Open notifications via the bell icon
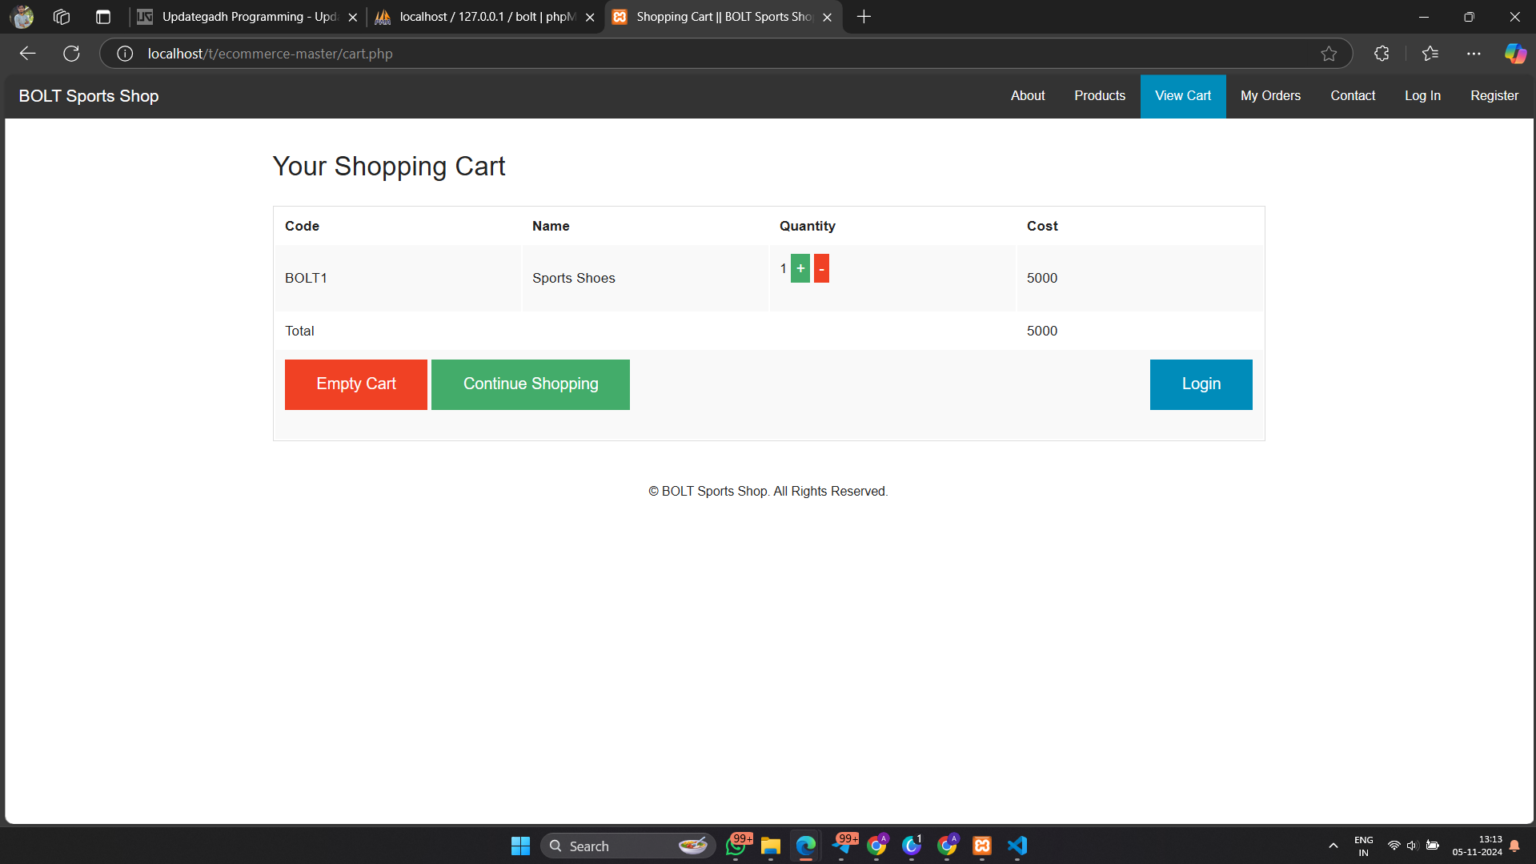Screen dimensions: 1536x864 tap(1512, 845)
